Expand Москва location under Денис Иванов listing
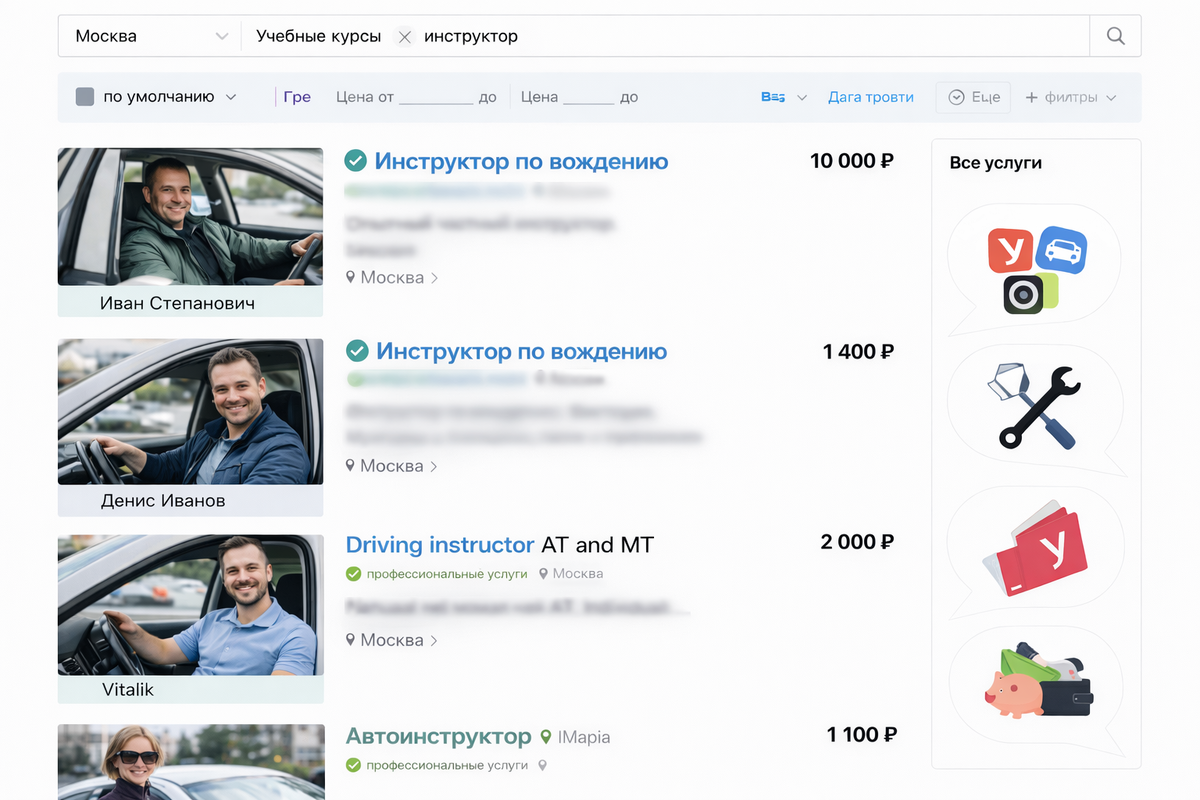 pos(392,466)
